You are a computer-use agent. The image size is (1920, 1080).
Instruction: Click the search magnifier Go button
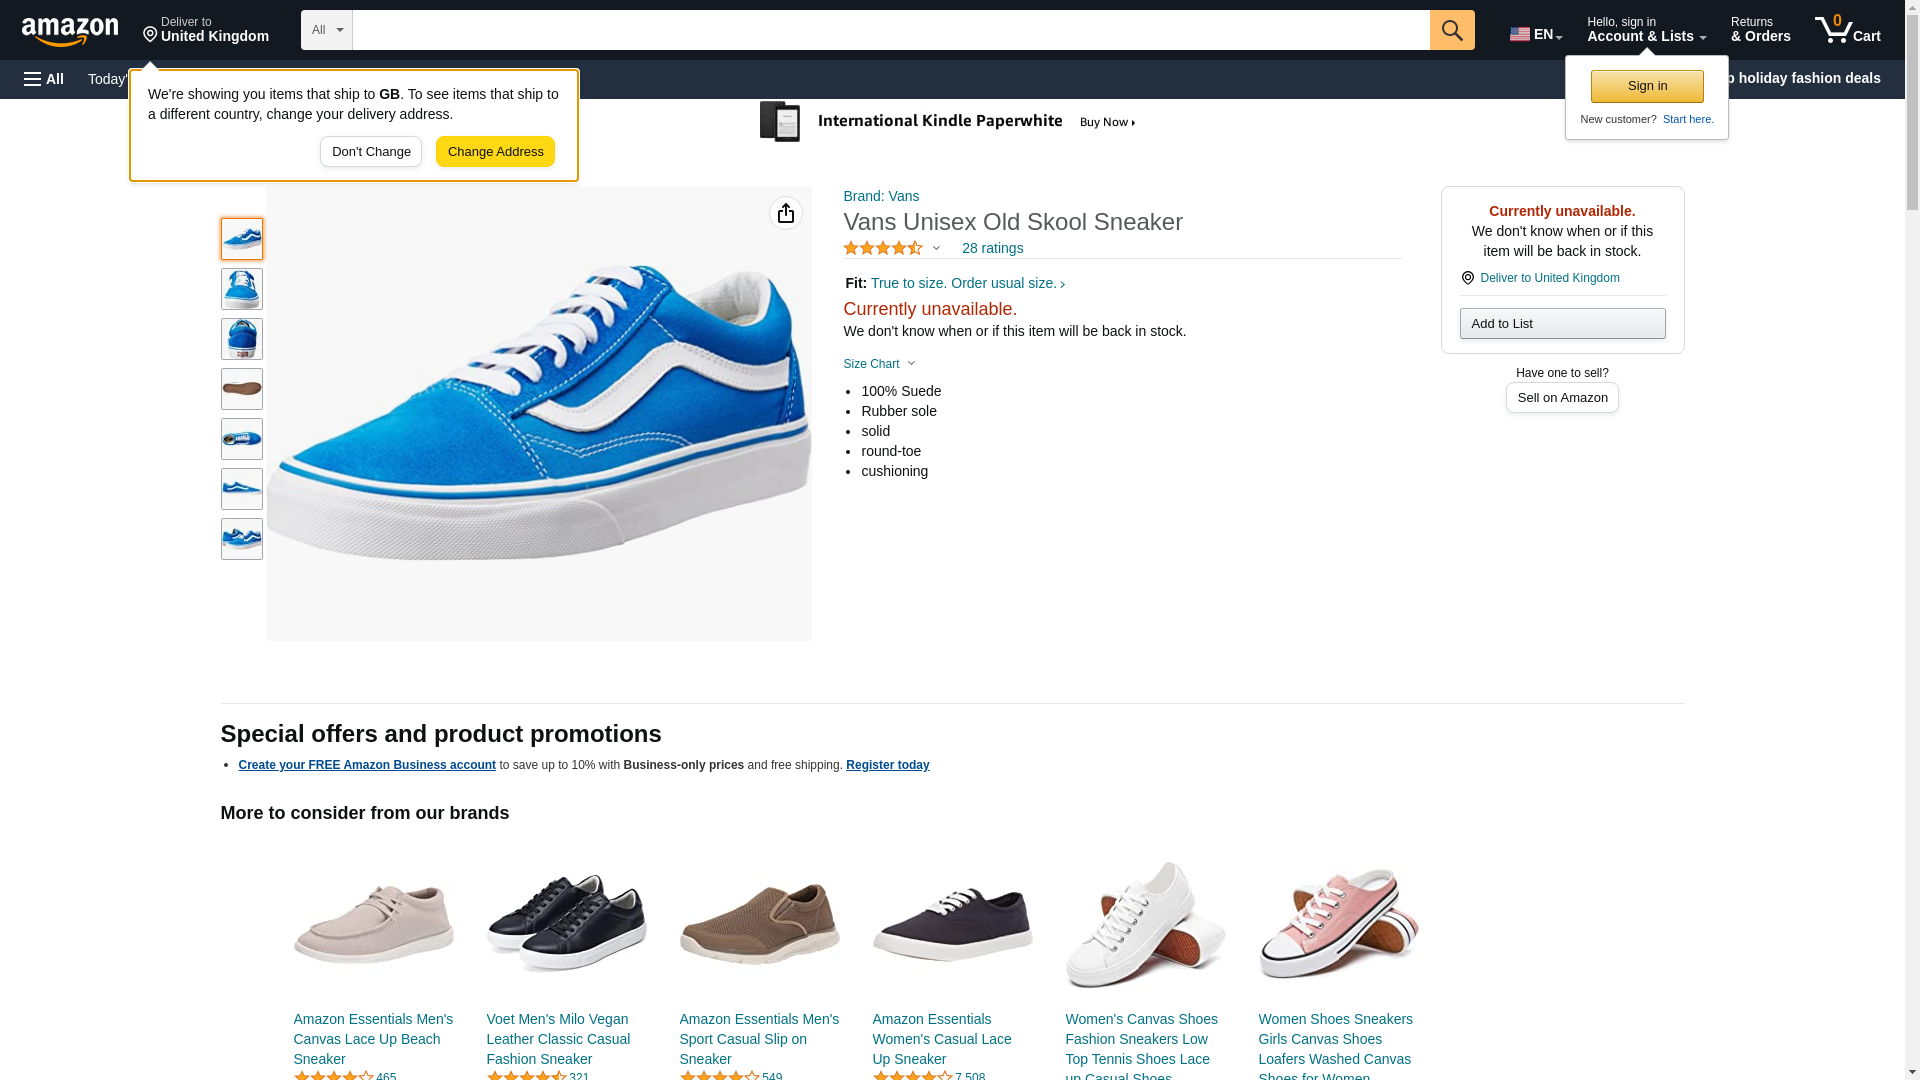pos(1451,30)
